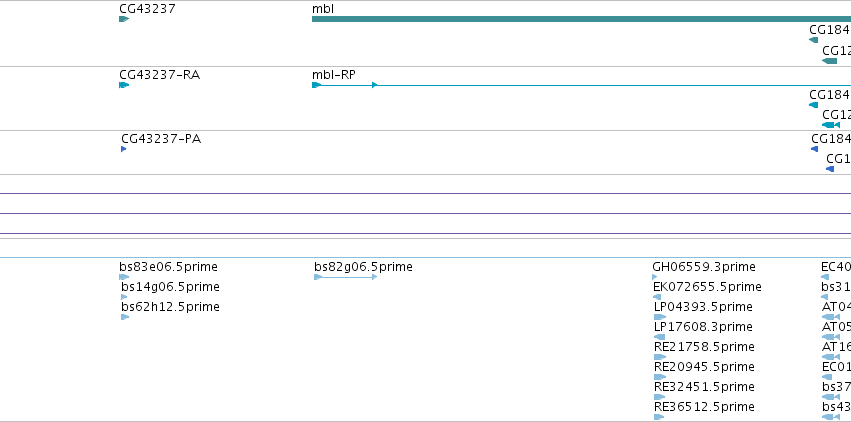
Task: Select the CG43237 gene arrow glyph
Action: coord(124,19)
